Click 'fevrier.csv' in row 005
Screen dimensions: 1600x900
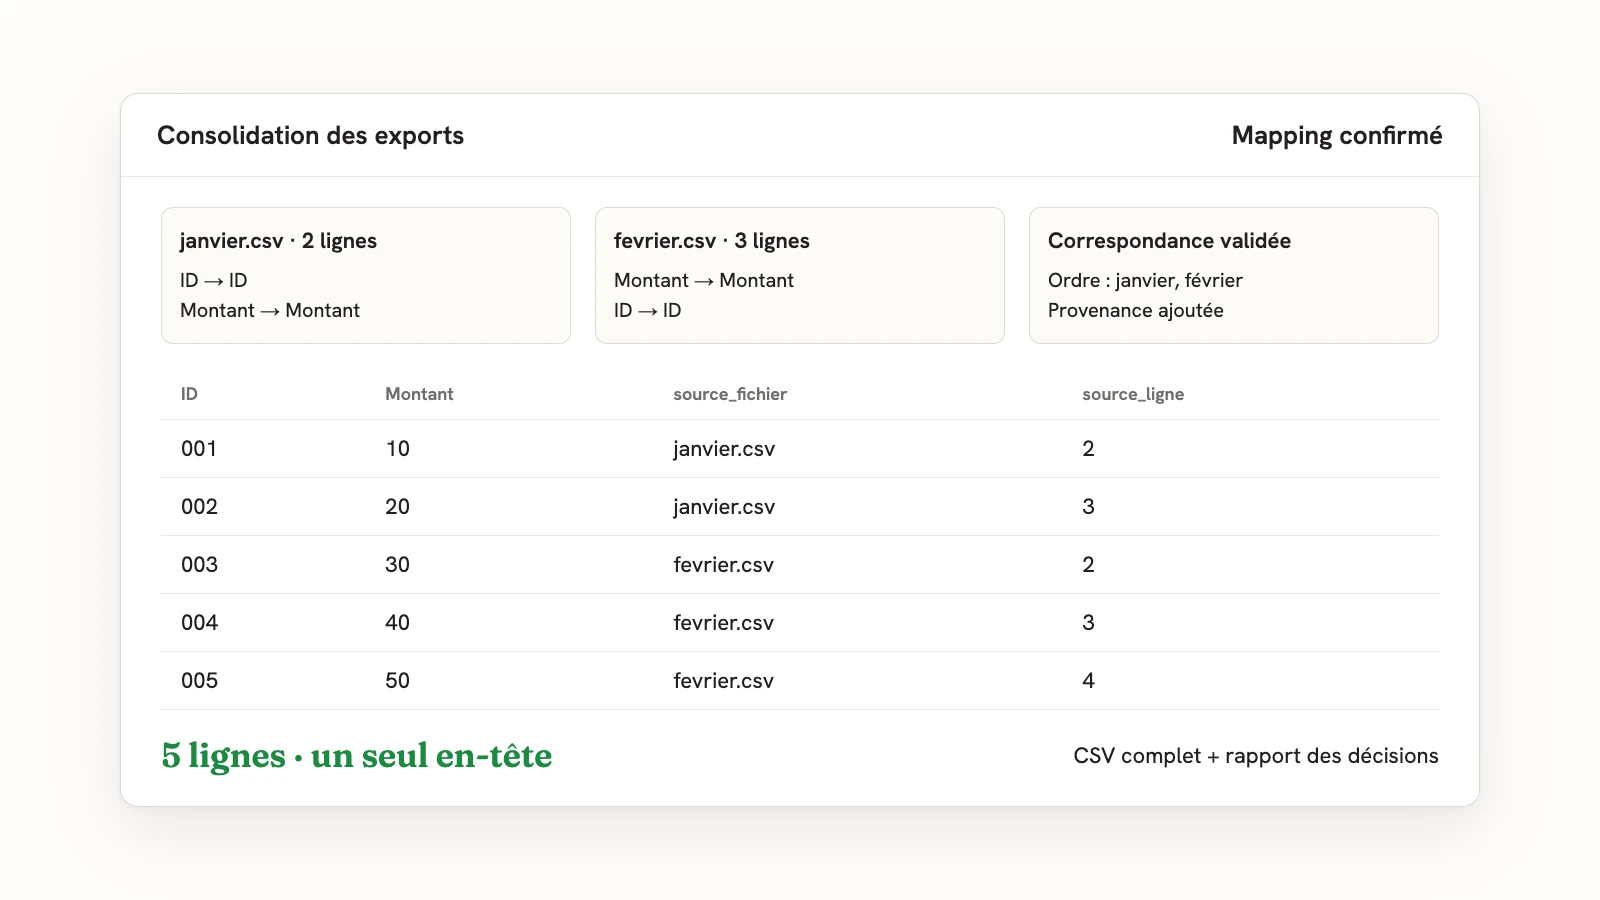pyautogui.click(x=724, y=681)
